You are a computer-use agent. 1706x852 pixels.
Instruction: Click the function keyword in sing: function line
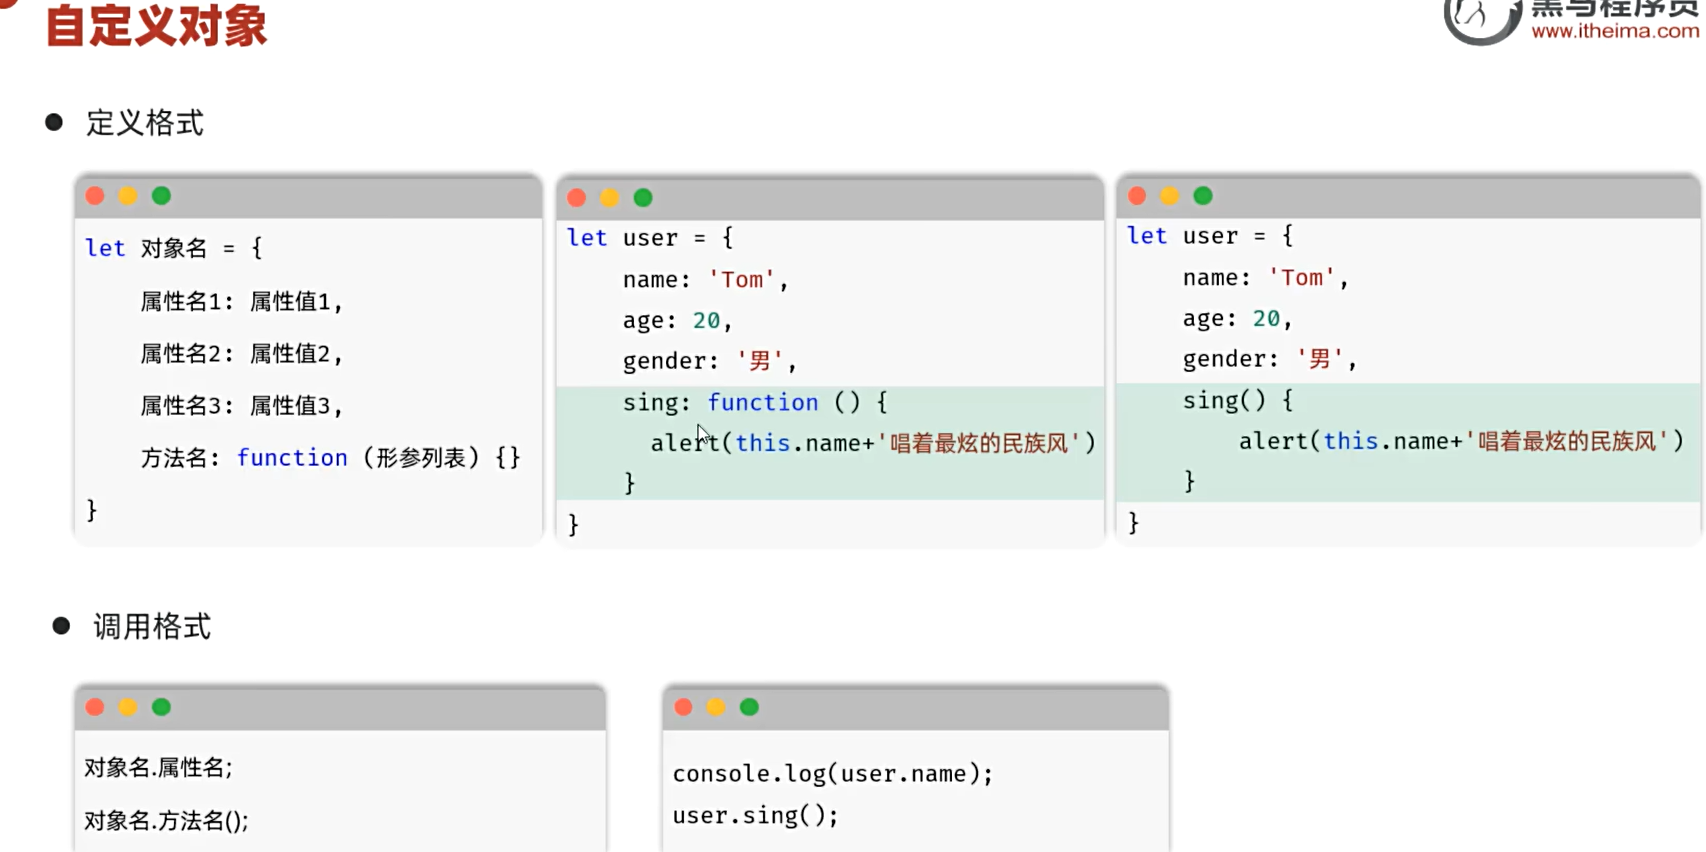(x=762, y=402)
